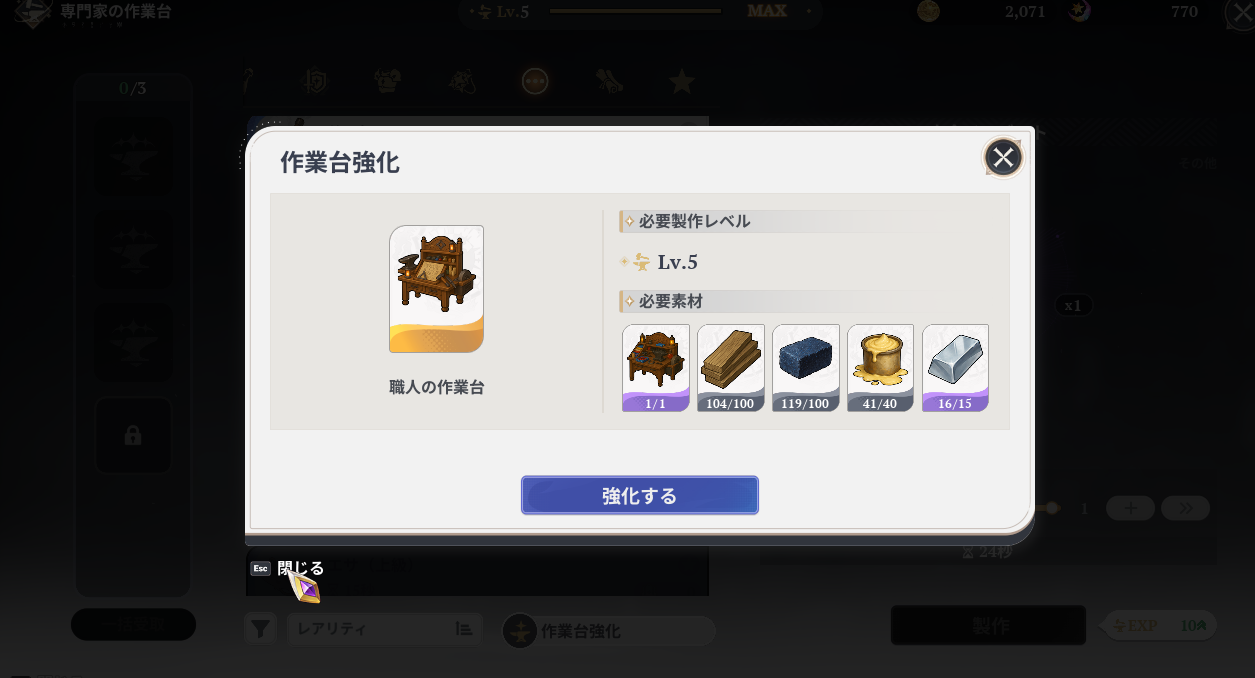The height and width of the screenshot is (678, 1255).
Task: Inspect the dark stone block material 119/100
Action: pos(806,368)
